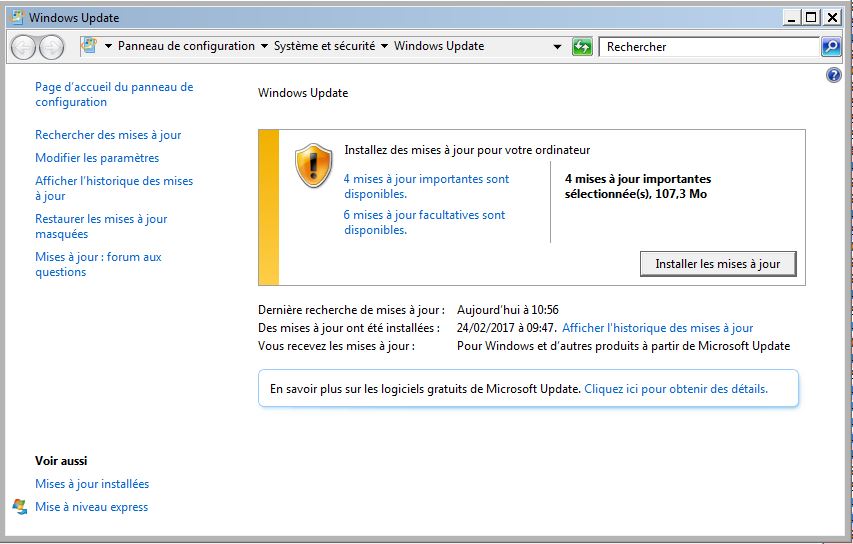This screenshot has width=853, height=544.
Task: Click Installer les mises à jour button
Action: click(718, 264)
